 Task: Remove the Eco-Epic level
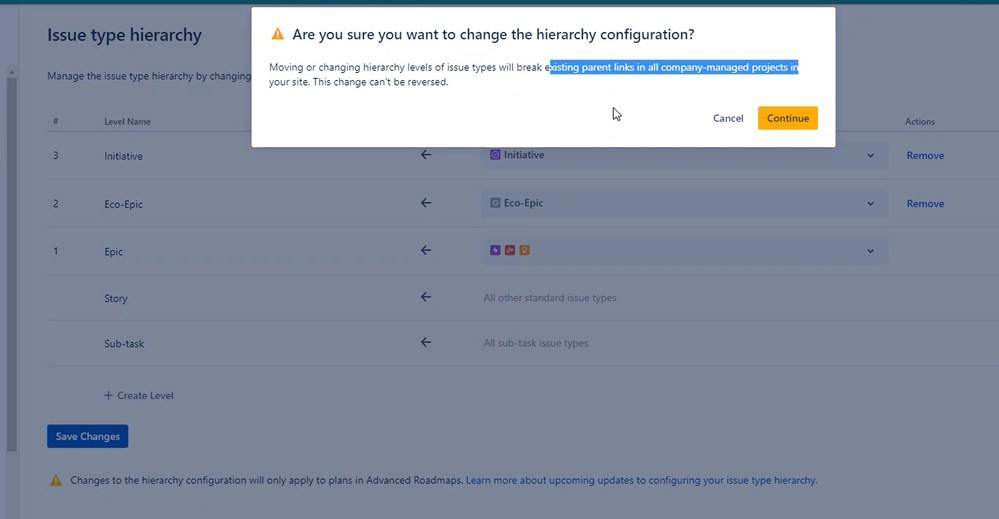pyautogui.click(x=925, y=204)
